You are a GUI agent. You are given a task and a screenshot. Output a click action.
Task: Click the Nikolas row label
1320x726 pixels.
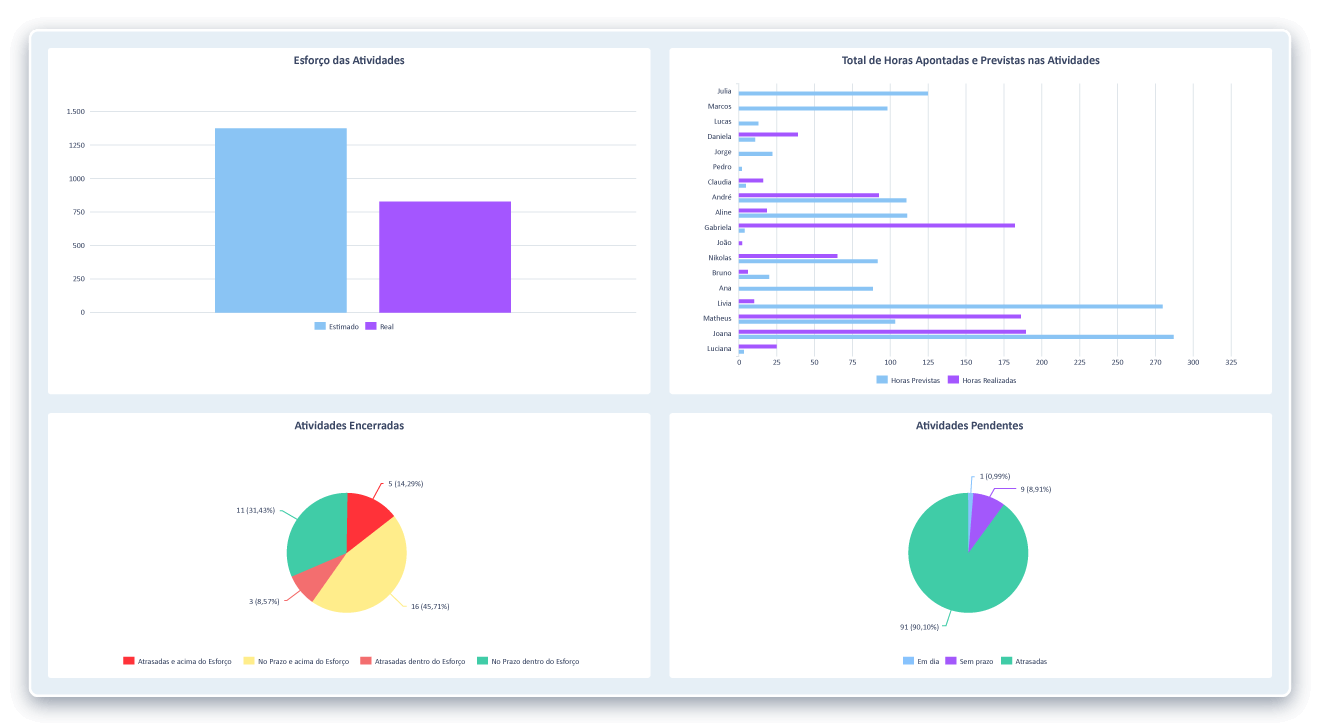tap(719, 258)
